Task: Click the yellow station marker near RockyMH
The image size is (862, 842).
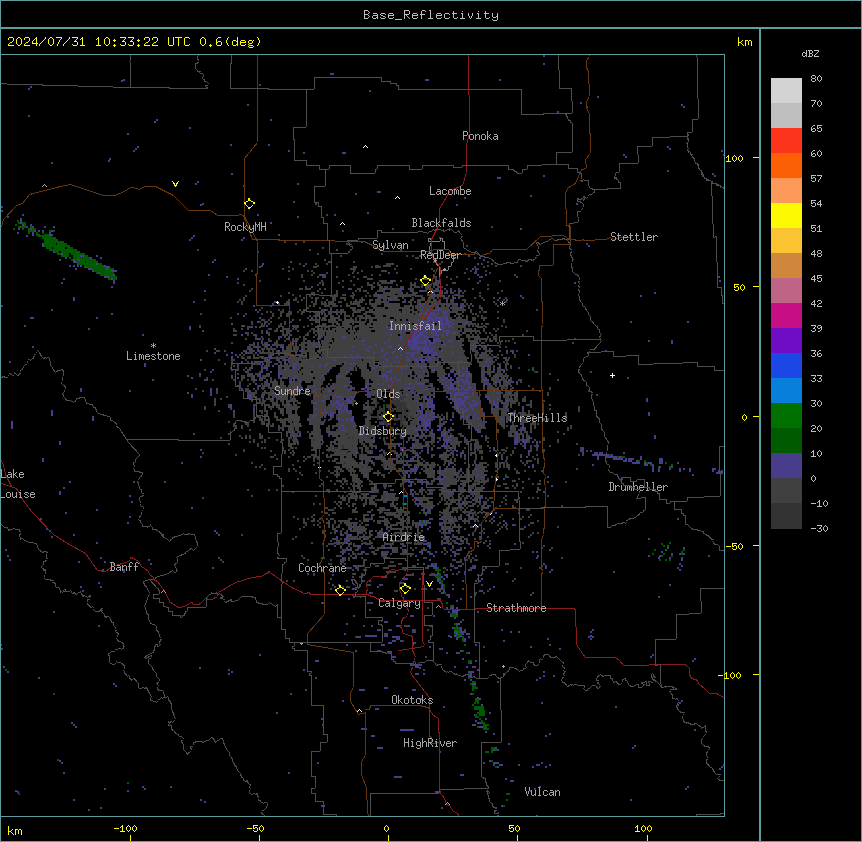Action: point(249,203)
